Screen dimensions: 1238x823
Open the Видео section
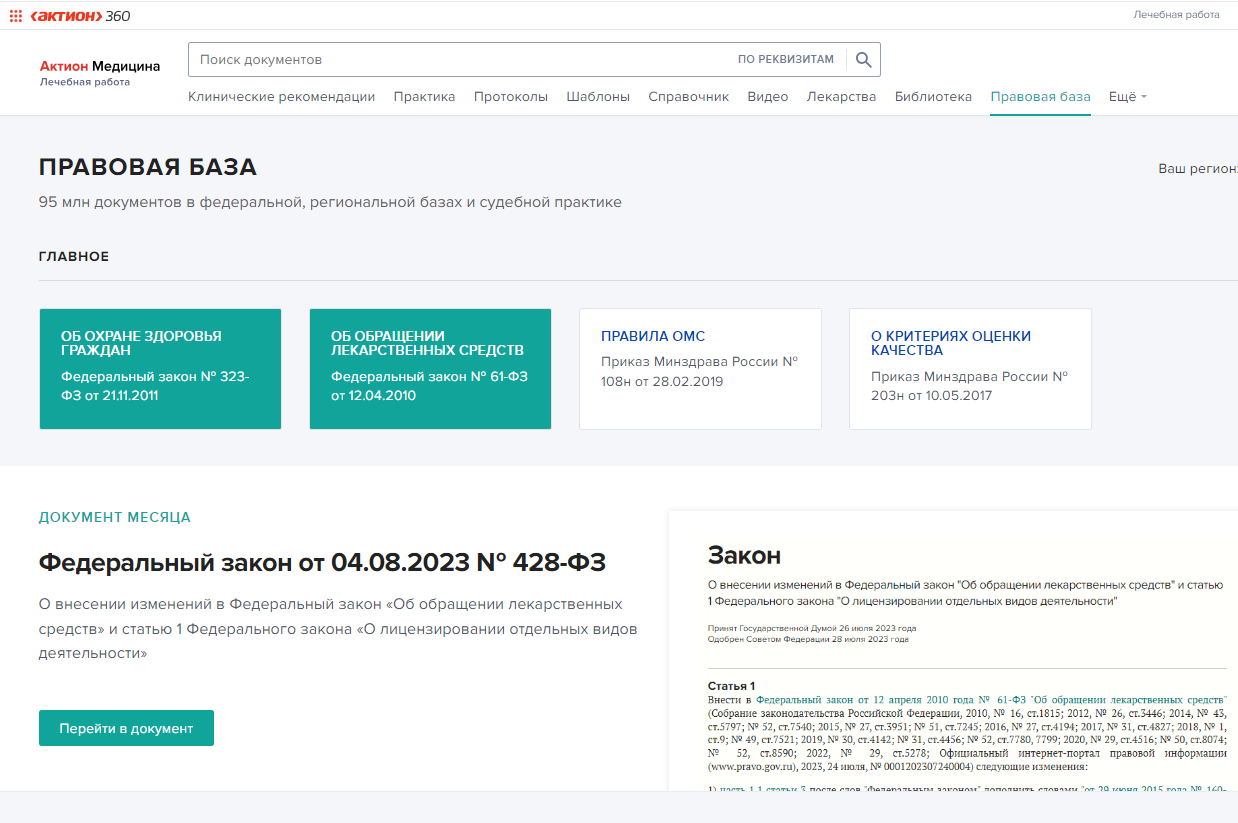768,97
